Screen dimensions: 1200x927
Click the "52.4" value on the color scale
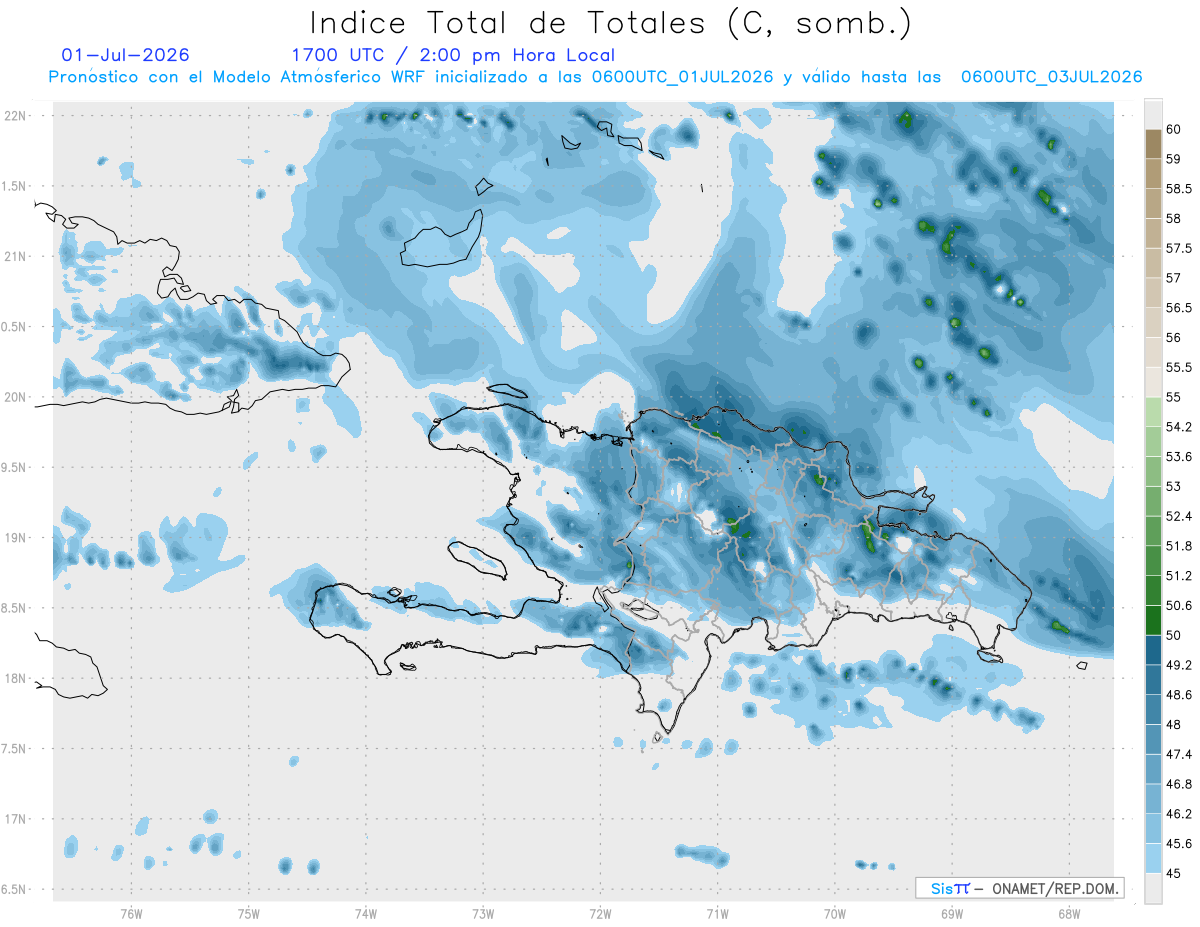click(1178, 517)
